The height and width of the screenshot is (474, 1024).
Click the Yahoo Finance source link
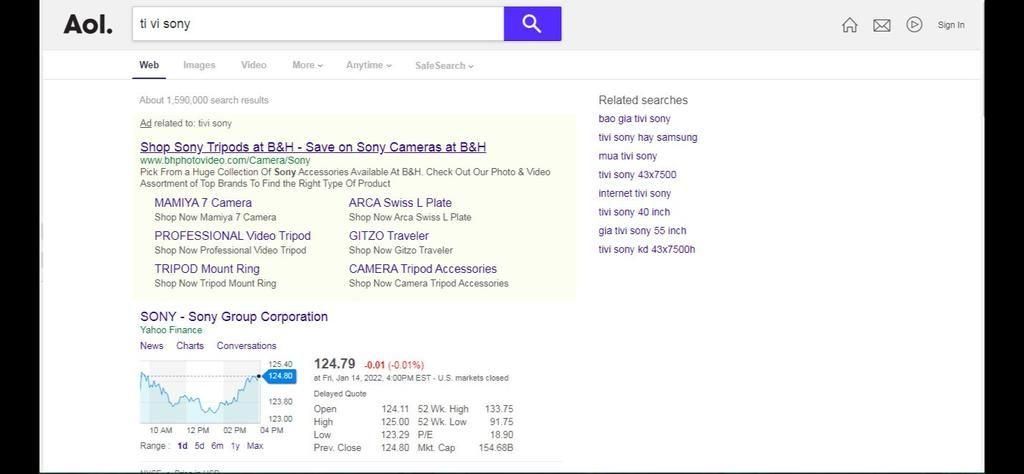point(171,330)
